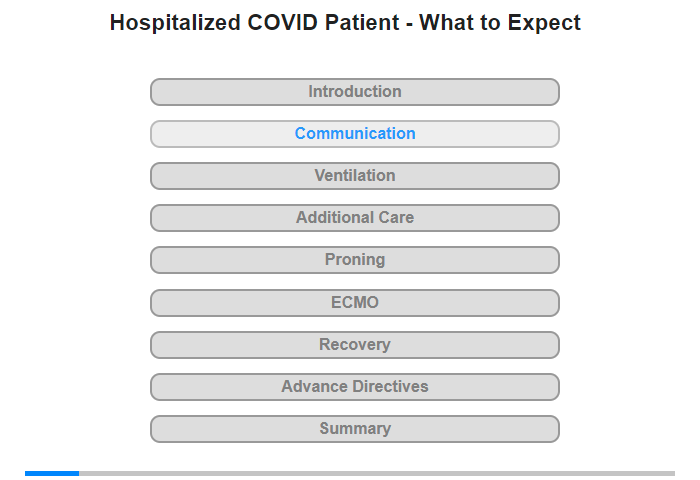Open the Introduction section
Image resolution: width=700 pixels, height=480 pixels.
355,92
